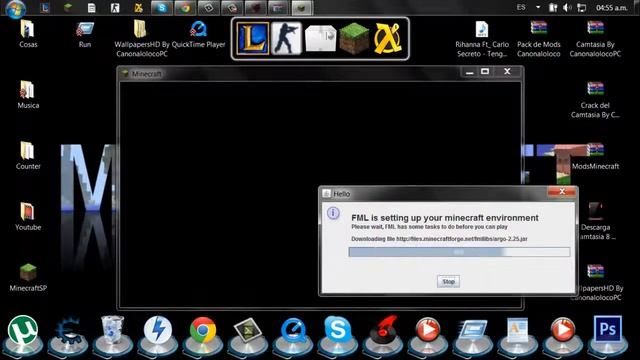640x360 pixels.
Task: Click the "Downloading file" URL status line
Action: [439, 239]
